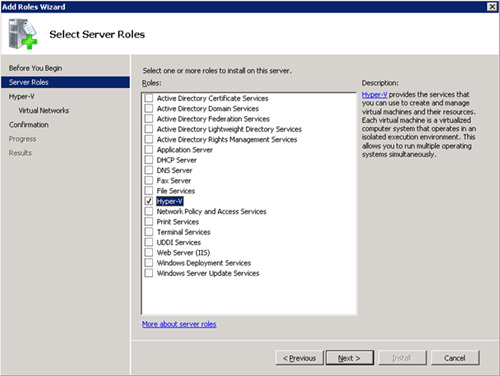
Task: Cancel the Add Roles Wizard
Action: [455, 358]
